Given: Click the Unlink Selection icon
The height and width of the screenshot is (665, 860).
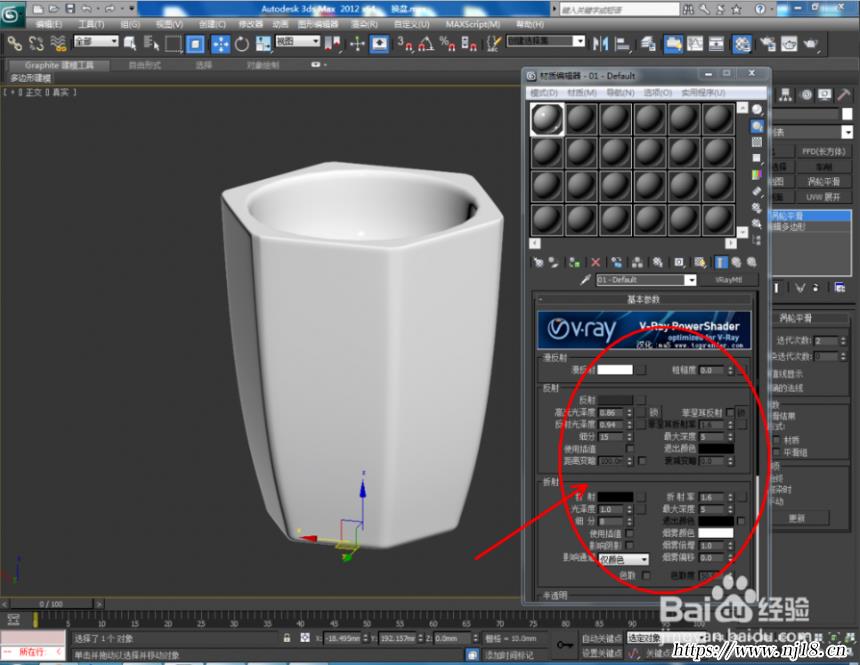Looking at the screenshot, I should pos(36,44).
